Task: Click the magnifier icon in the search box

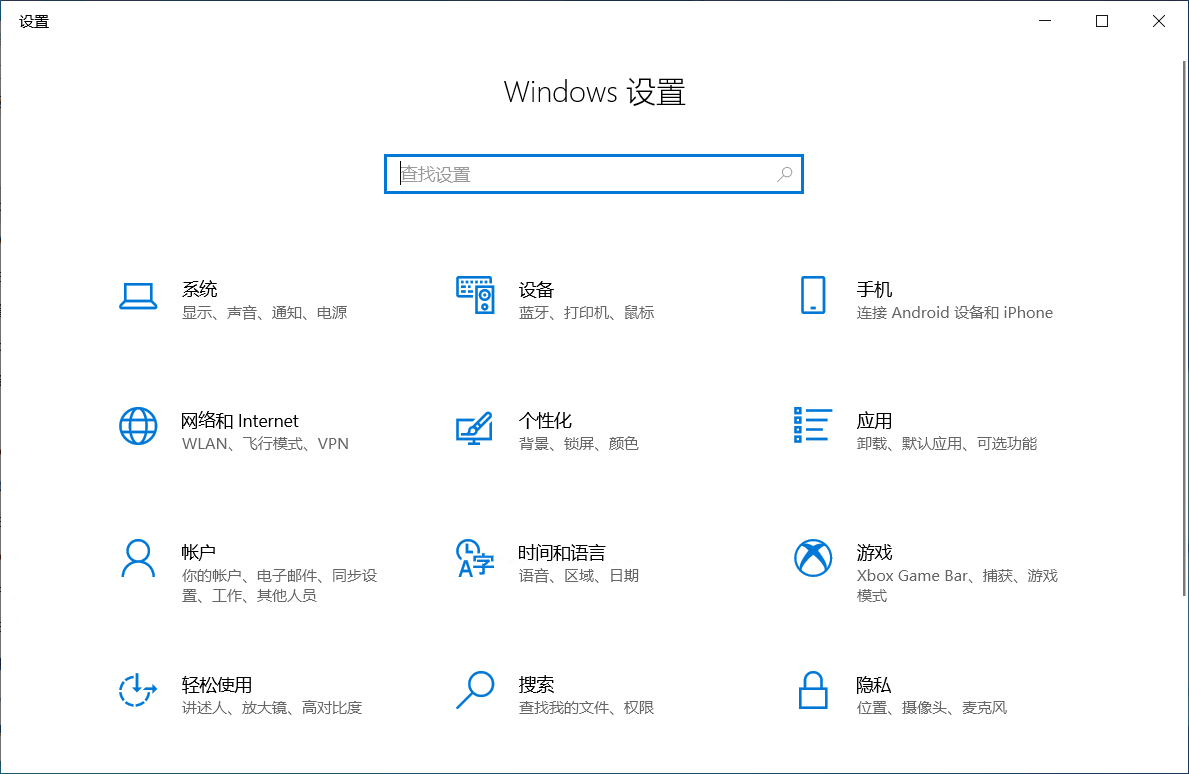Action: [x=785, y=174]
